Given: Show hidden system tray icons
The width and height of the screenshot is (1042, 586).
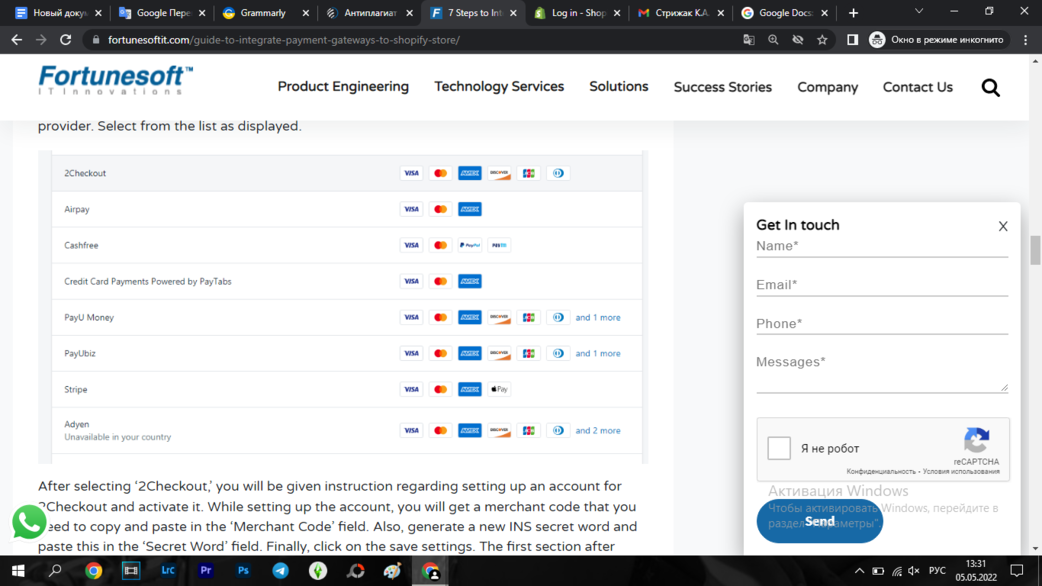Looking at the screenshot, I should [859, 571].
